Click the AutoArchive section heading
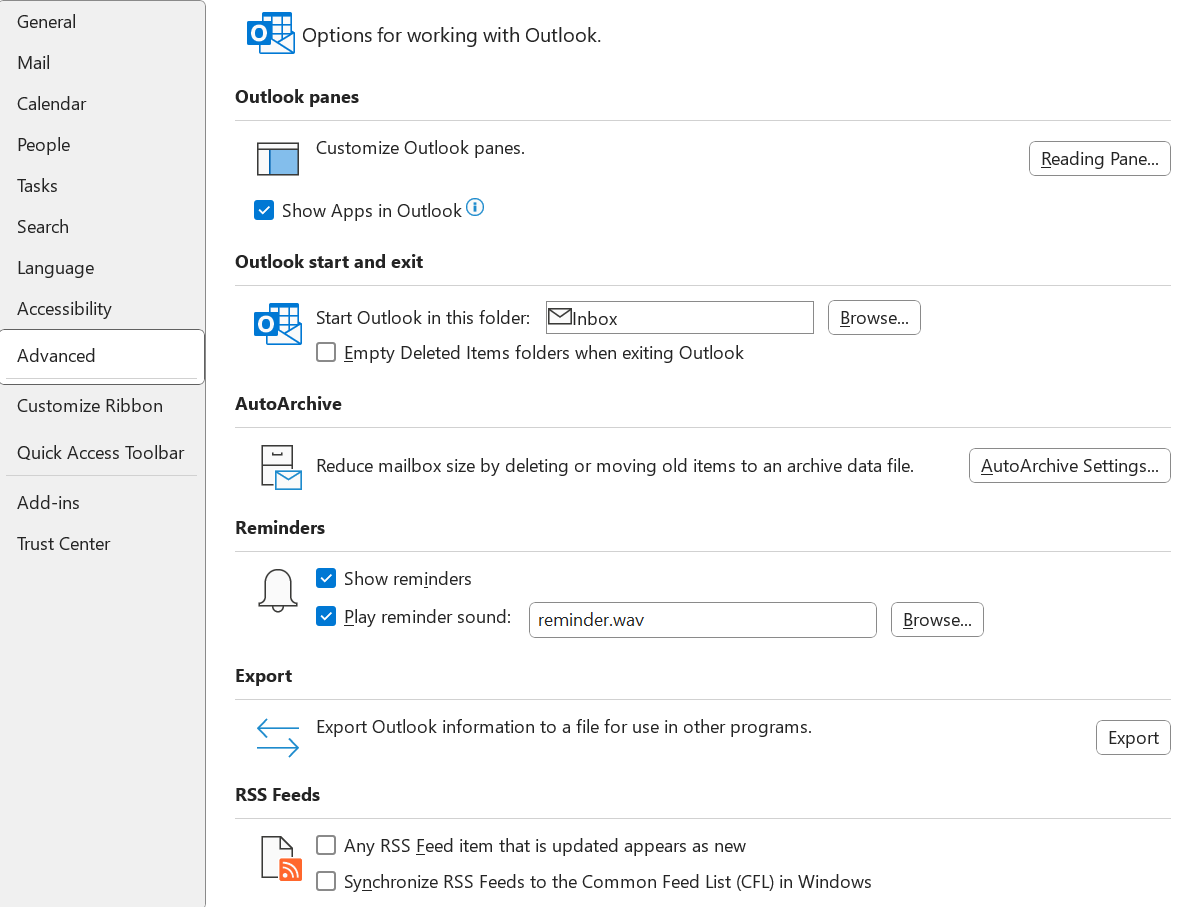1183x907 pixels. point(288,404)
